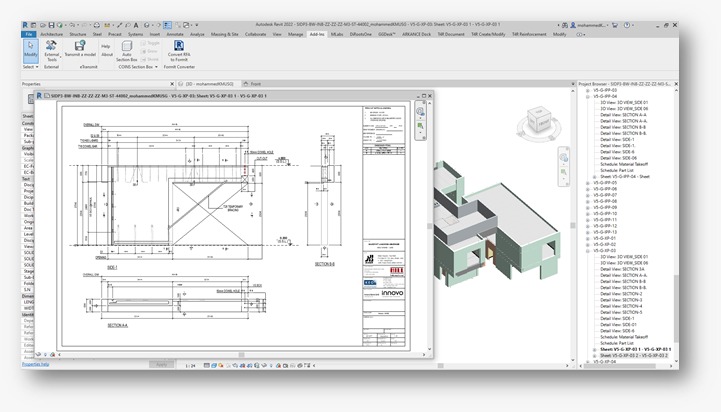Collapse V5-G-XP-03 node in Project Browser
This screenshot has width=721, height=412.
click(x=588, y=251)
